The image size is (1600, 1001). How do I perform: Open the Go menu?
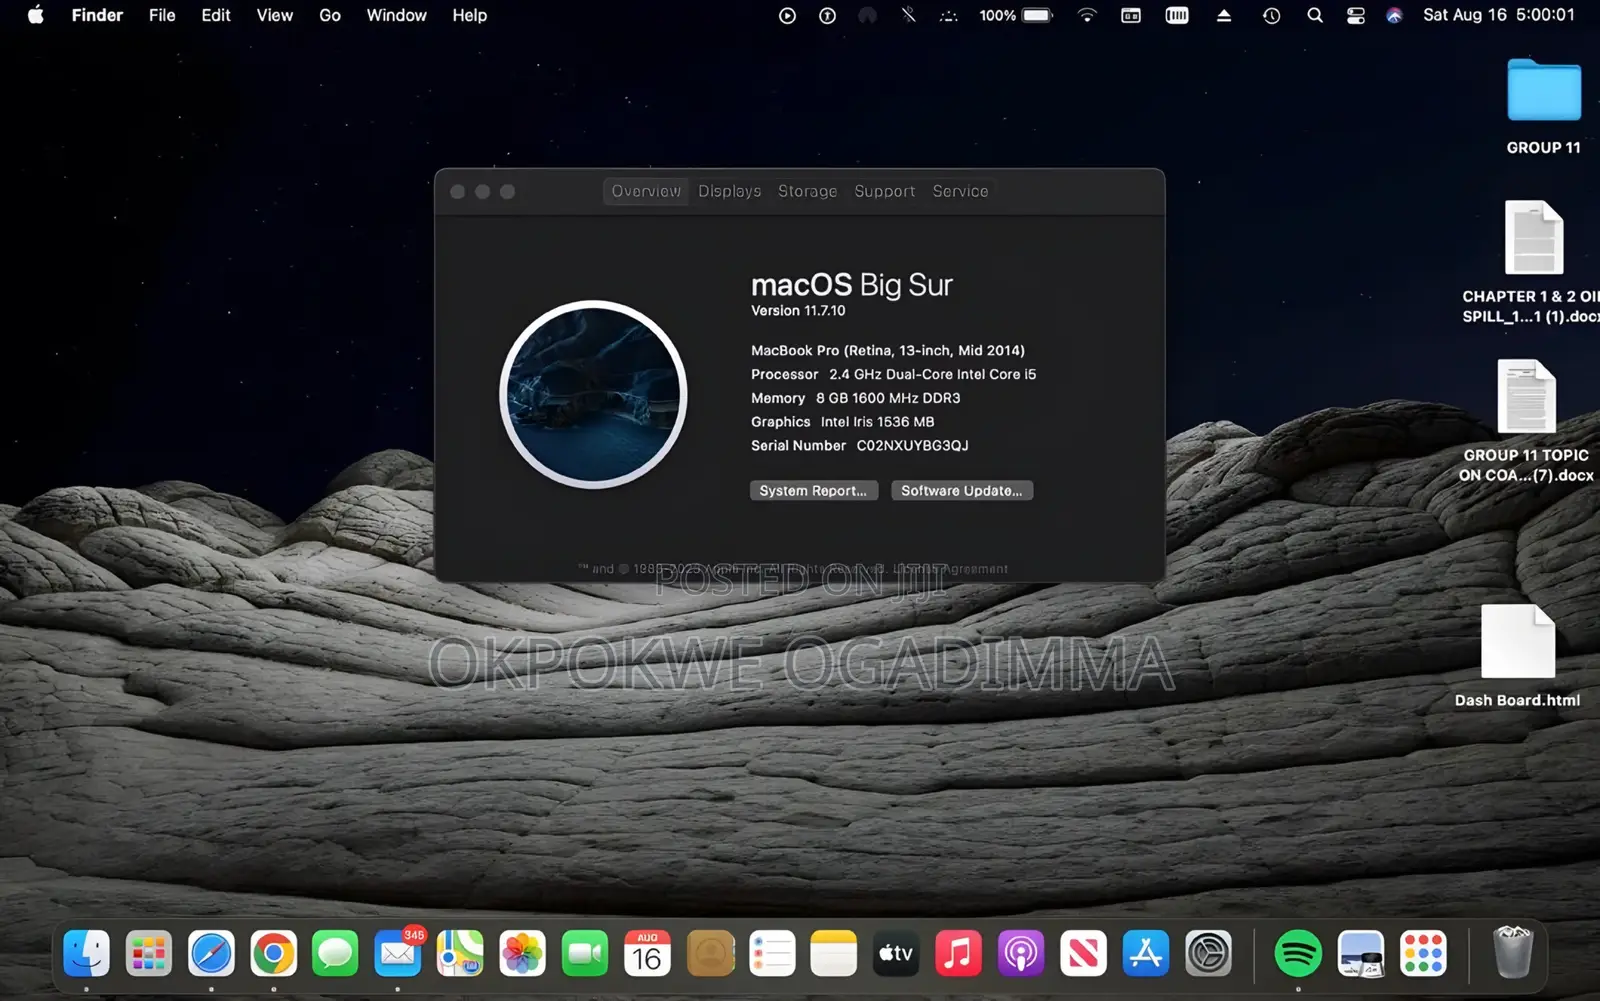pyautogui.click(x=330, y=15)
